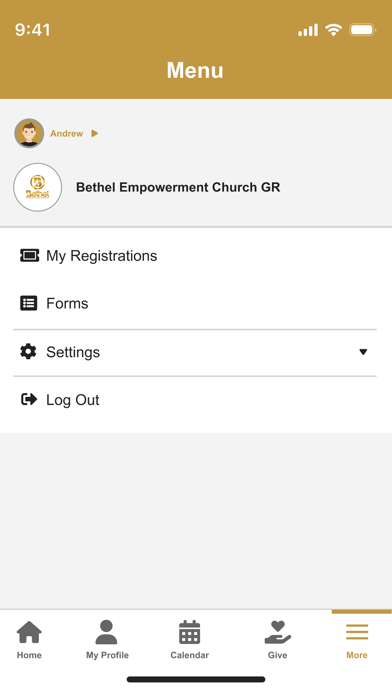
Task: Tap the Give heart-in-hand icon
Action: 277,632
